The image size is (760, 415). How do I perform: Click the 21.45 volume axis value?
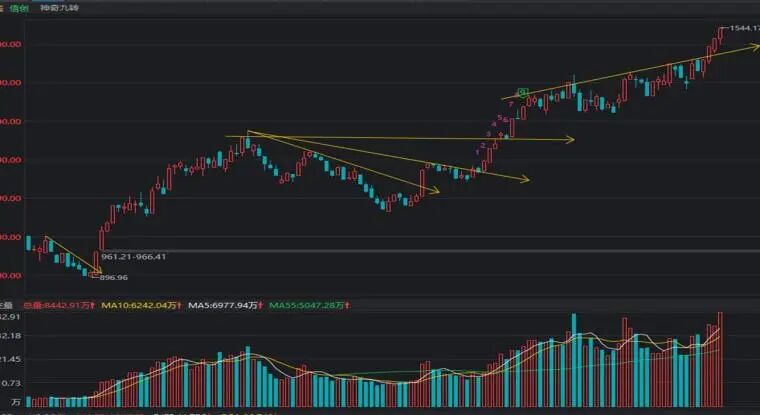coord(10,359)
